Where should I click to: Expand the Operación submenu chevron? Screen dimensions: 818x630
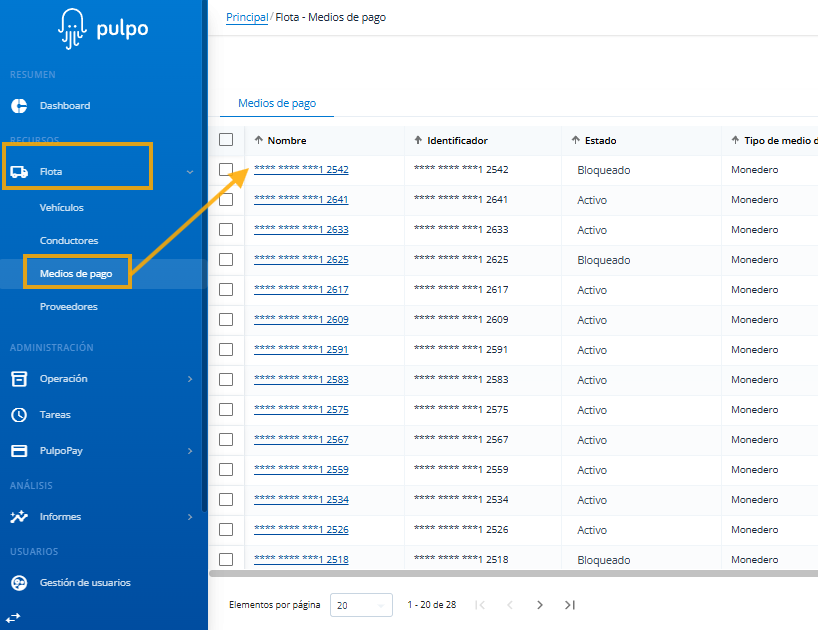tap(190, 379)
